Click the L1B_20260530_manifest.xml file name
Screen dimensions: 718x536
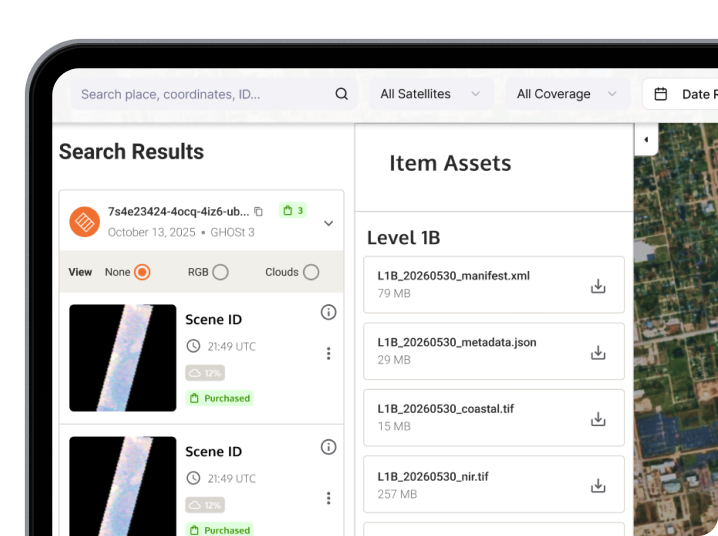[453, 276]
